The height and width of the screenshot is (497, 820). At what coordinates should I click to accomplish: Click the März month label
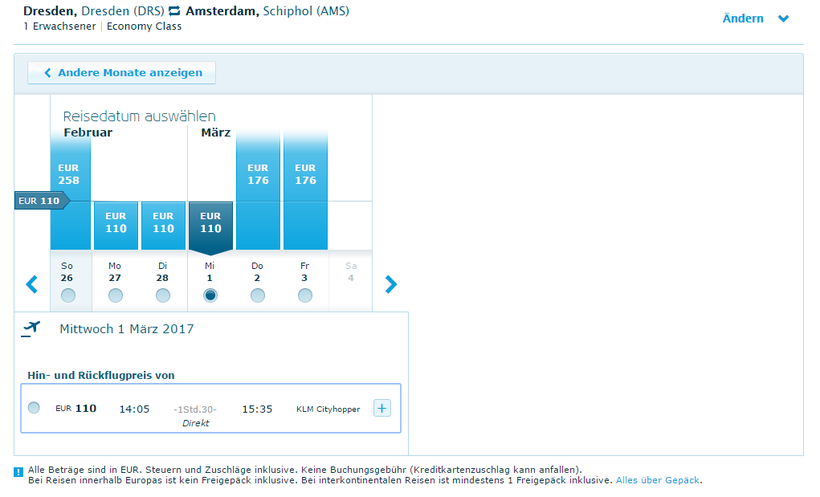coord(215,132)
